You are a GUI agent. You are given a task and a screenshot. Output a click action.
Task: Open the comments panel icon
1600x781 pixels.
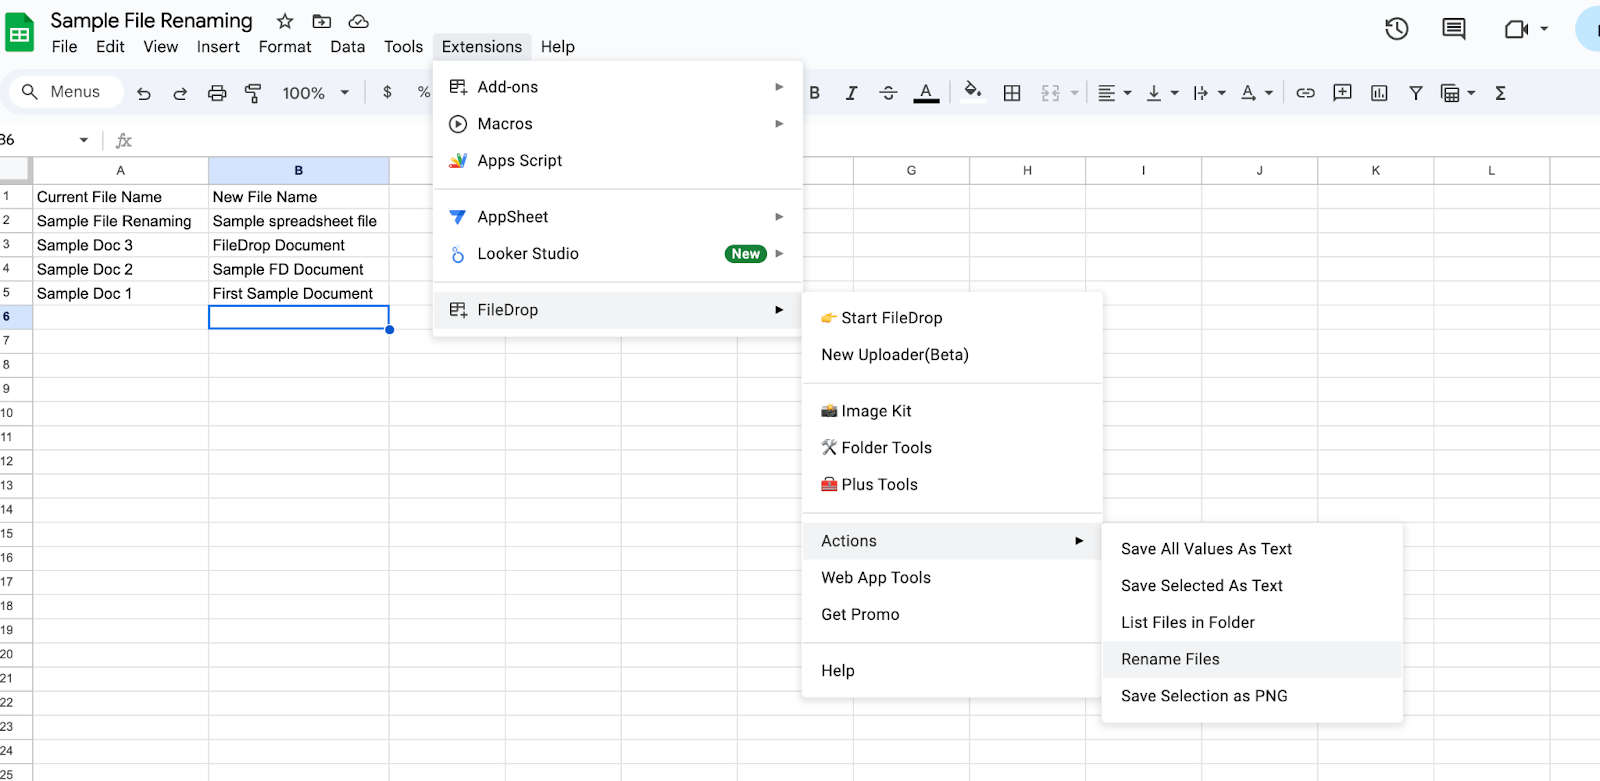click(1453, 29)
